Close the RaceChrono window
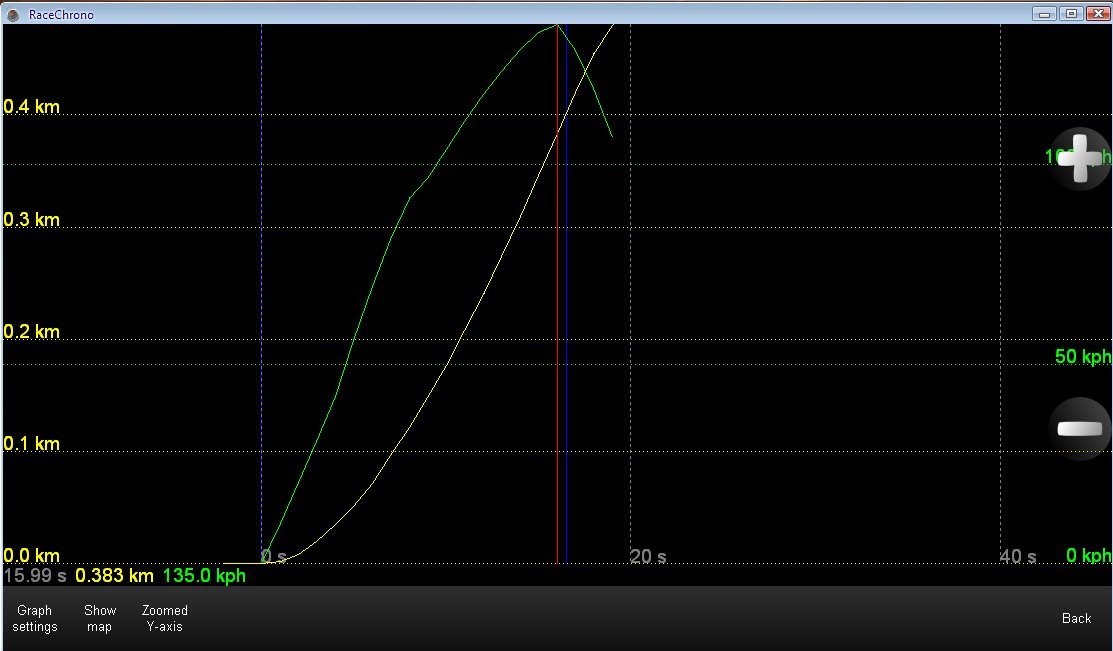The image size is (1113, 651). [x=1095, y=14]
